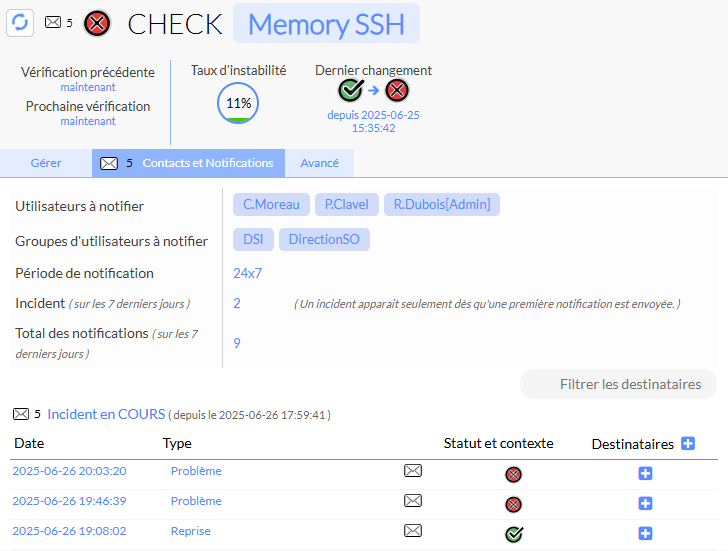Expand recipients for the 19:08:02 Reprise
The width and height of the screenshot is (728, 551).
pos(645,533)
